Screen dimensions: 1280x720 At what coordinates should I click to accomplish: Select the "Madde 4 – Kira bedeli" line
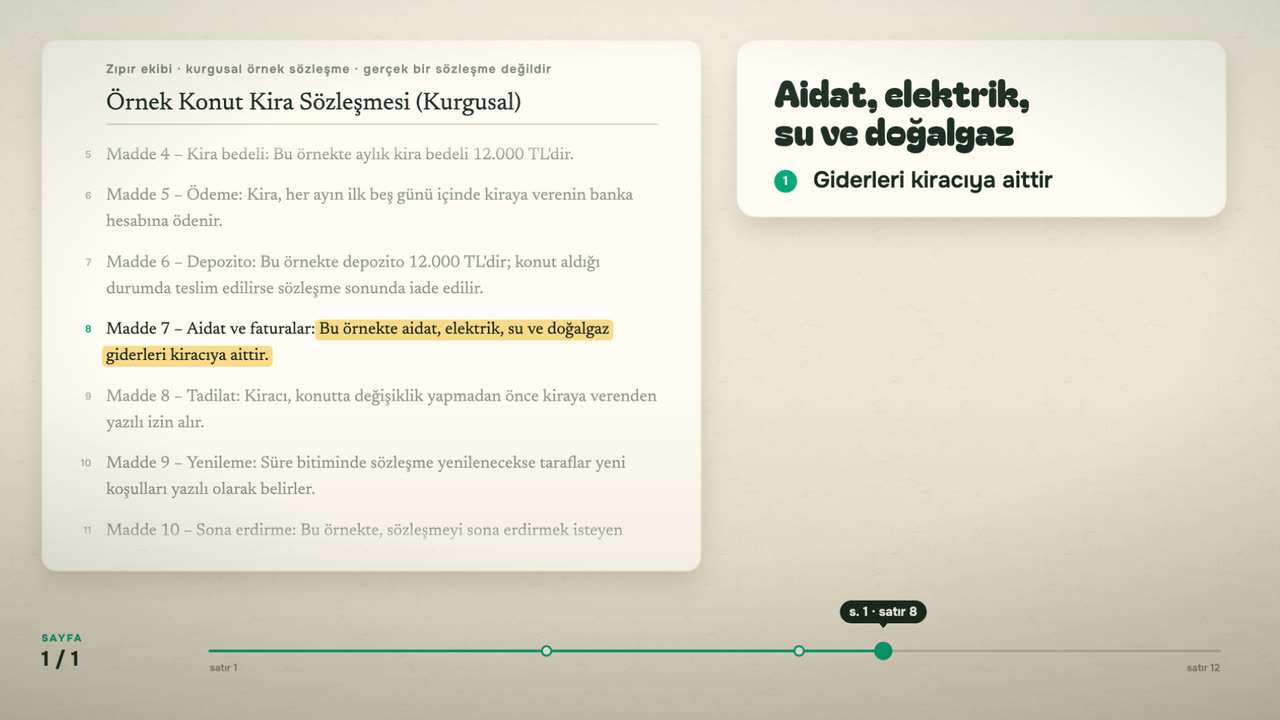pyautogui.click(x=340, y=154)
